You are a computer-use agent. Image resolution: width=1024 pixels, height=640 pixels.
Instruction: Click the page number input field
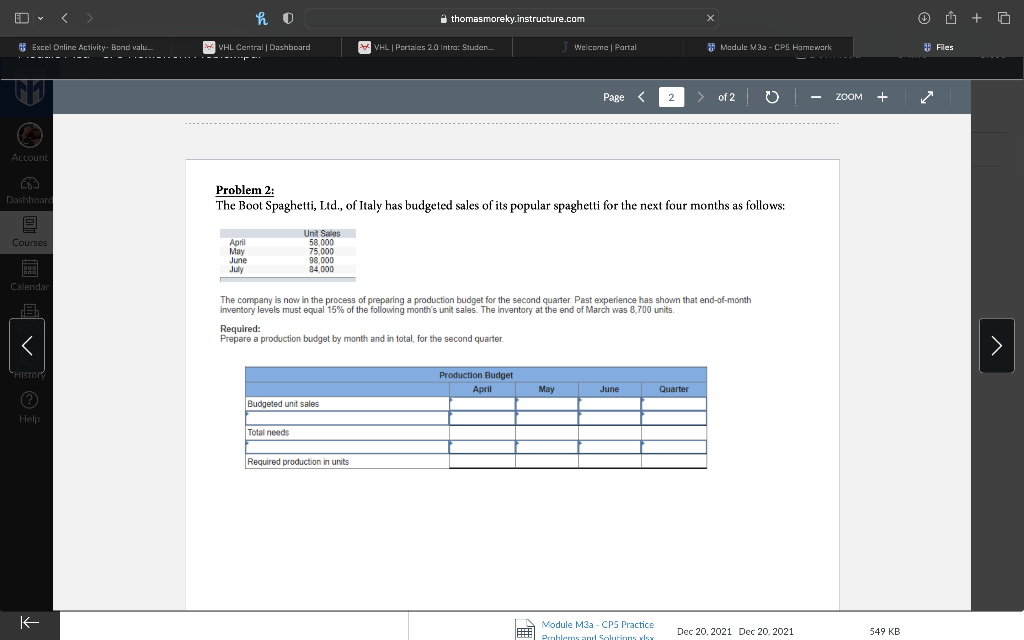click(x=671, y=97)
